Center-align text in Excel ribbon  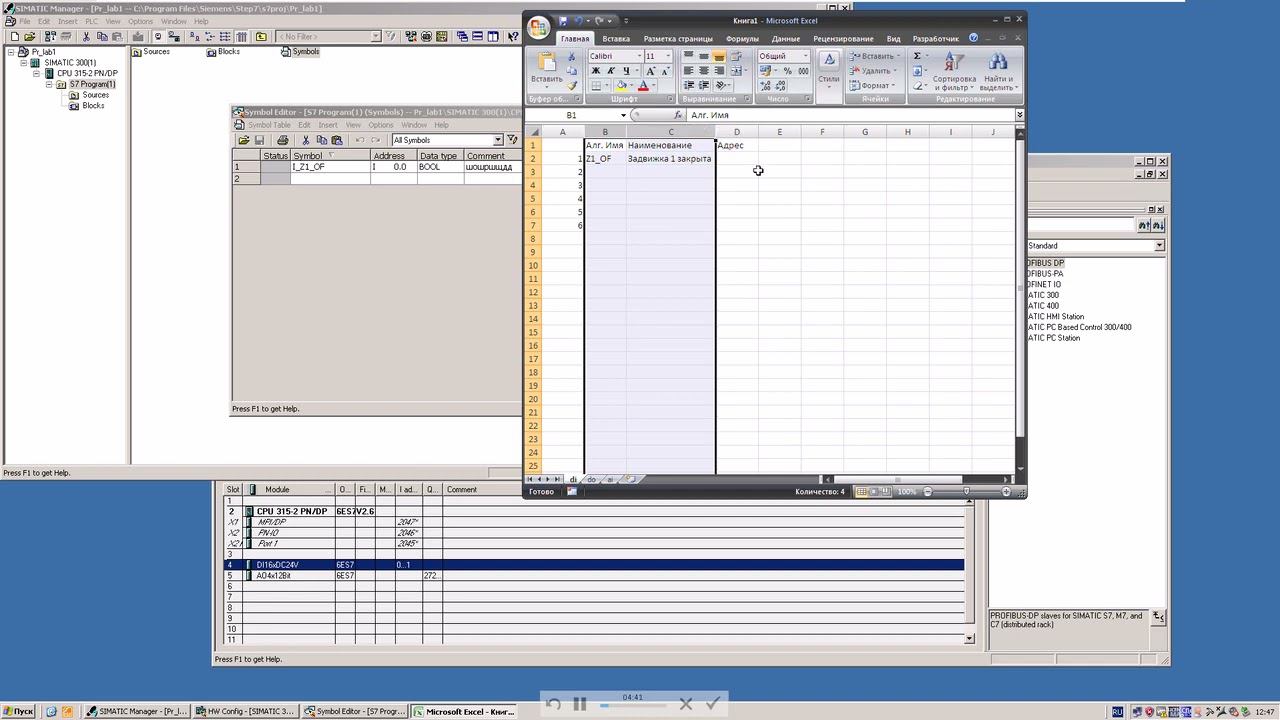(x=704, y=71)
